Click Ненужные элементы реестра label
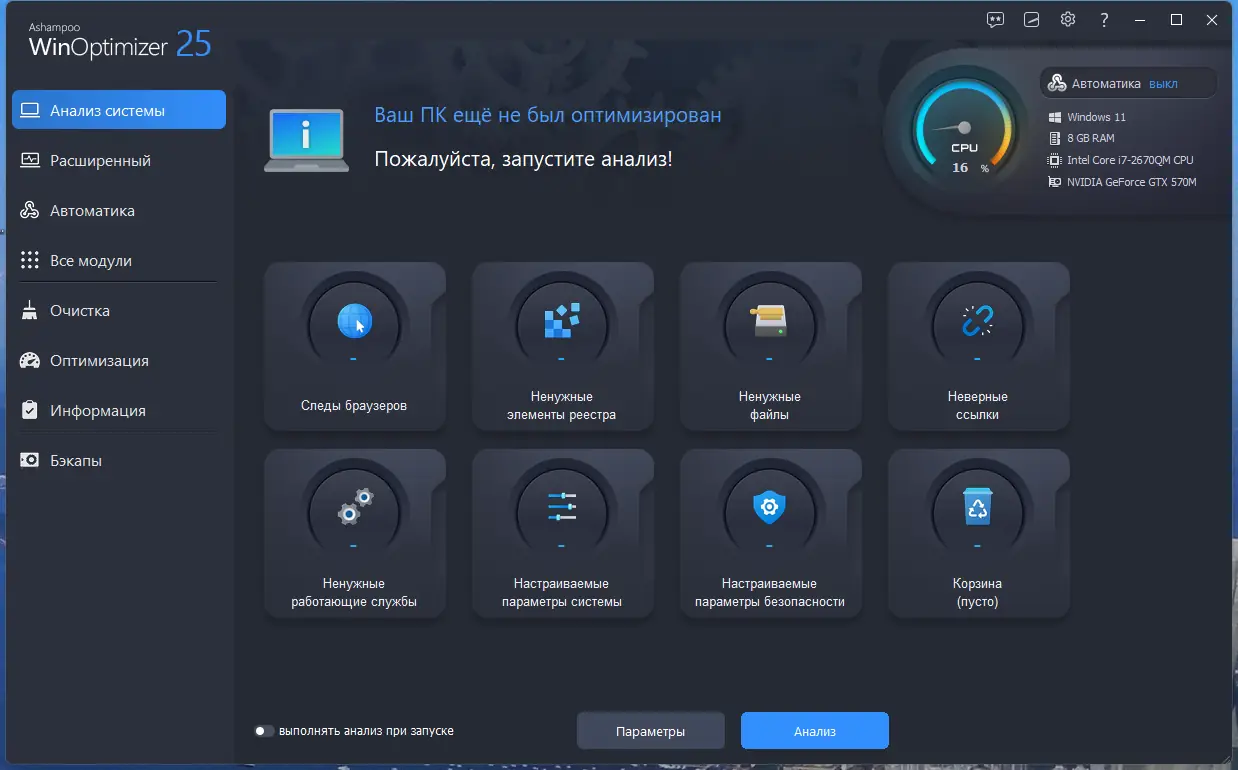 pos(561,406)
